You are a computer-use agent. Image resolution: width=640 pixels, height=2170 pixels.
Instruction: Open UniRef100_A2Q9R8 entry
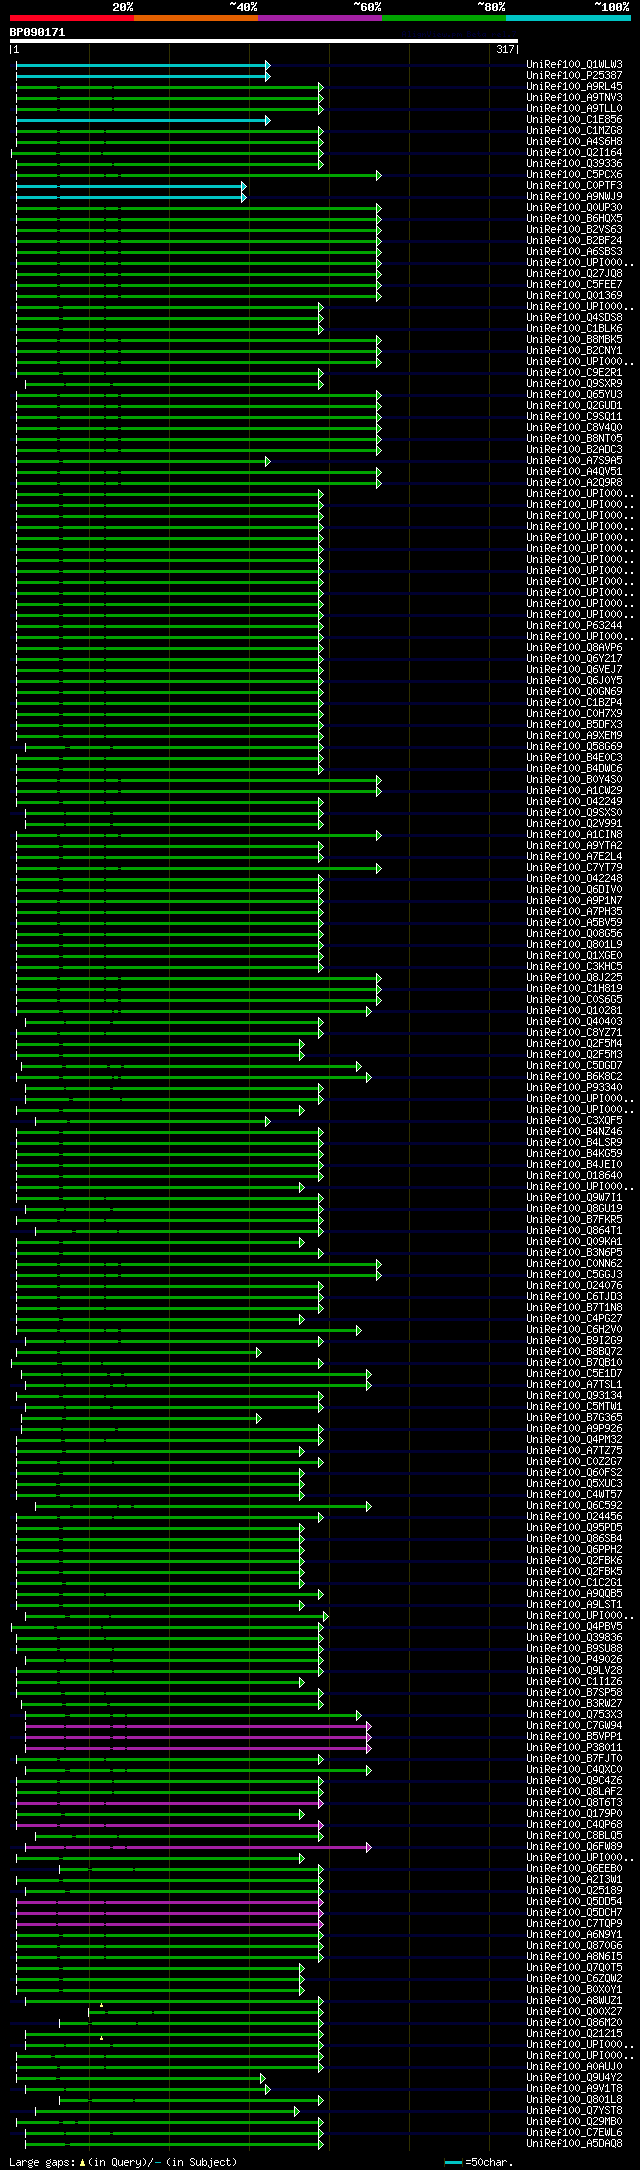click(574, 483)
